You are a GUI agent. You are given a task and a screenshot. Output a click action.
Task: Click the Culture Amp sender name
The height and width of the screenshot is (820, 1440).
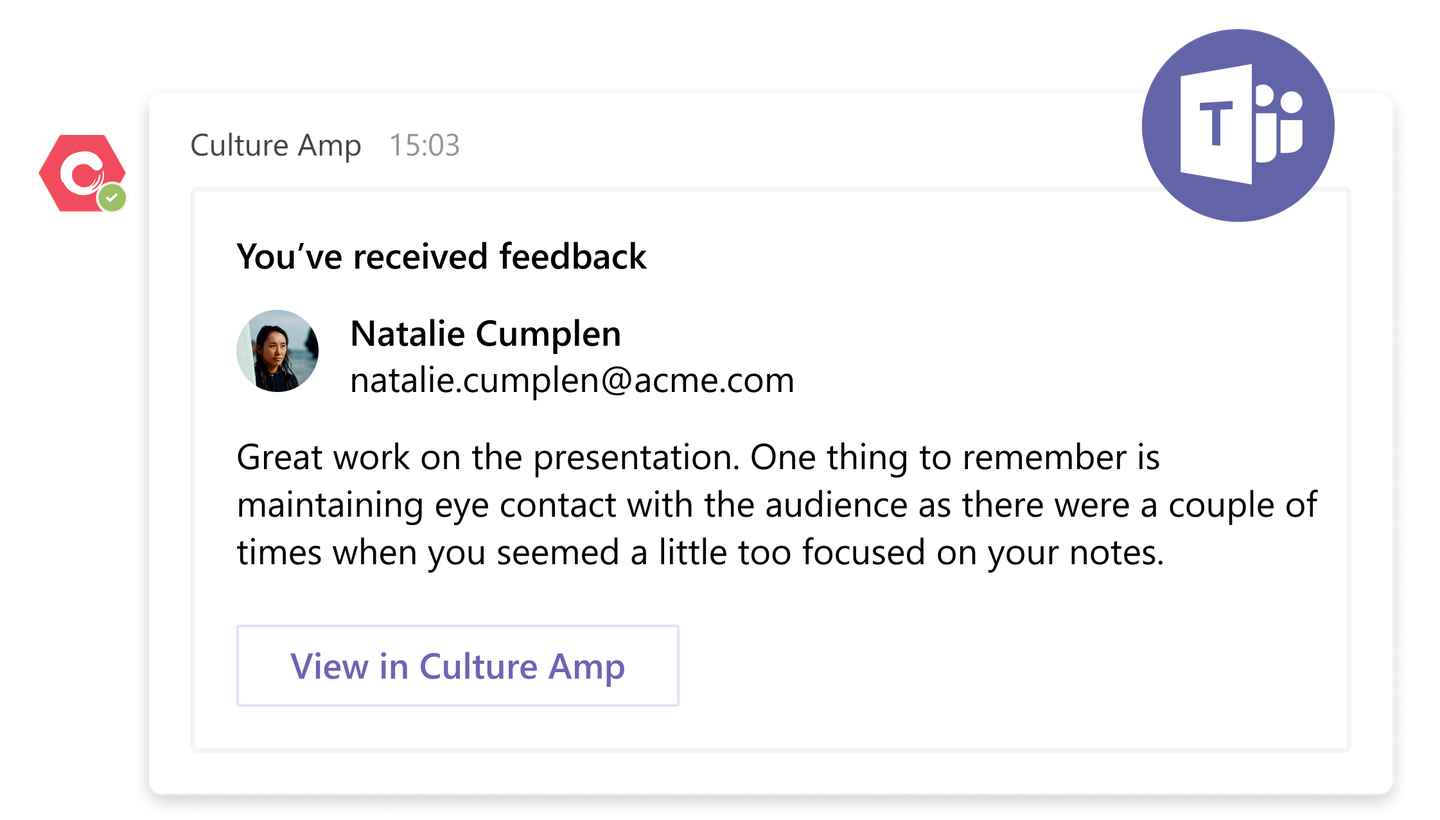tap(276, 146)
